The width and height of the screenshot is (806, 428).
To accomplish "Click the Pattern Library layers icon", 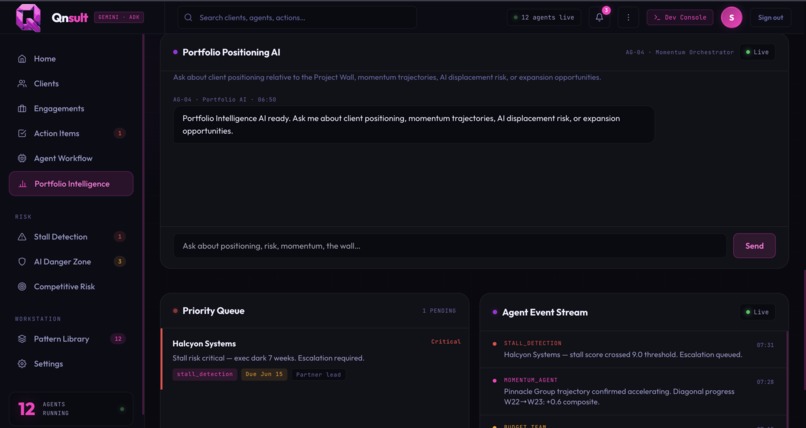I will tap(22, 339).
